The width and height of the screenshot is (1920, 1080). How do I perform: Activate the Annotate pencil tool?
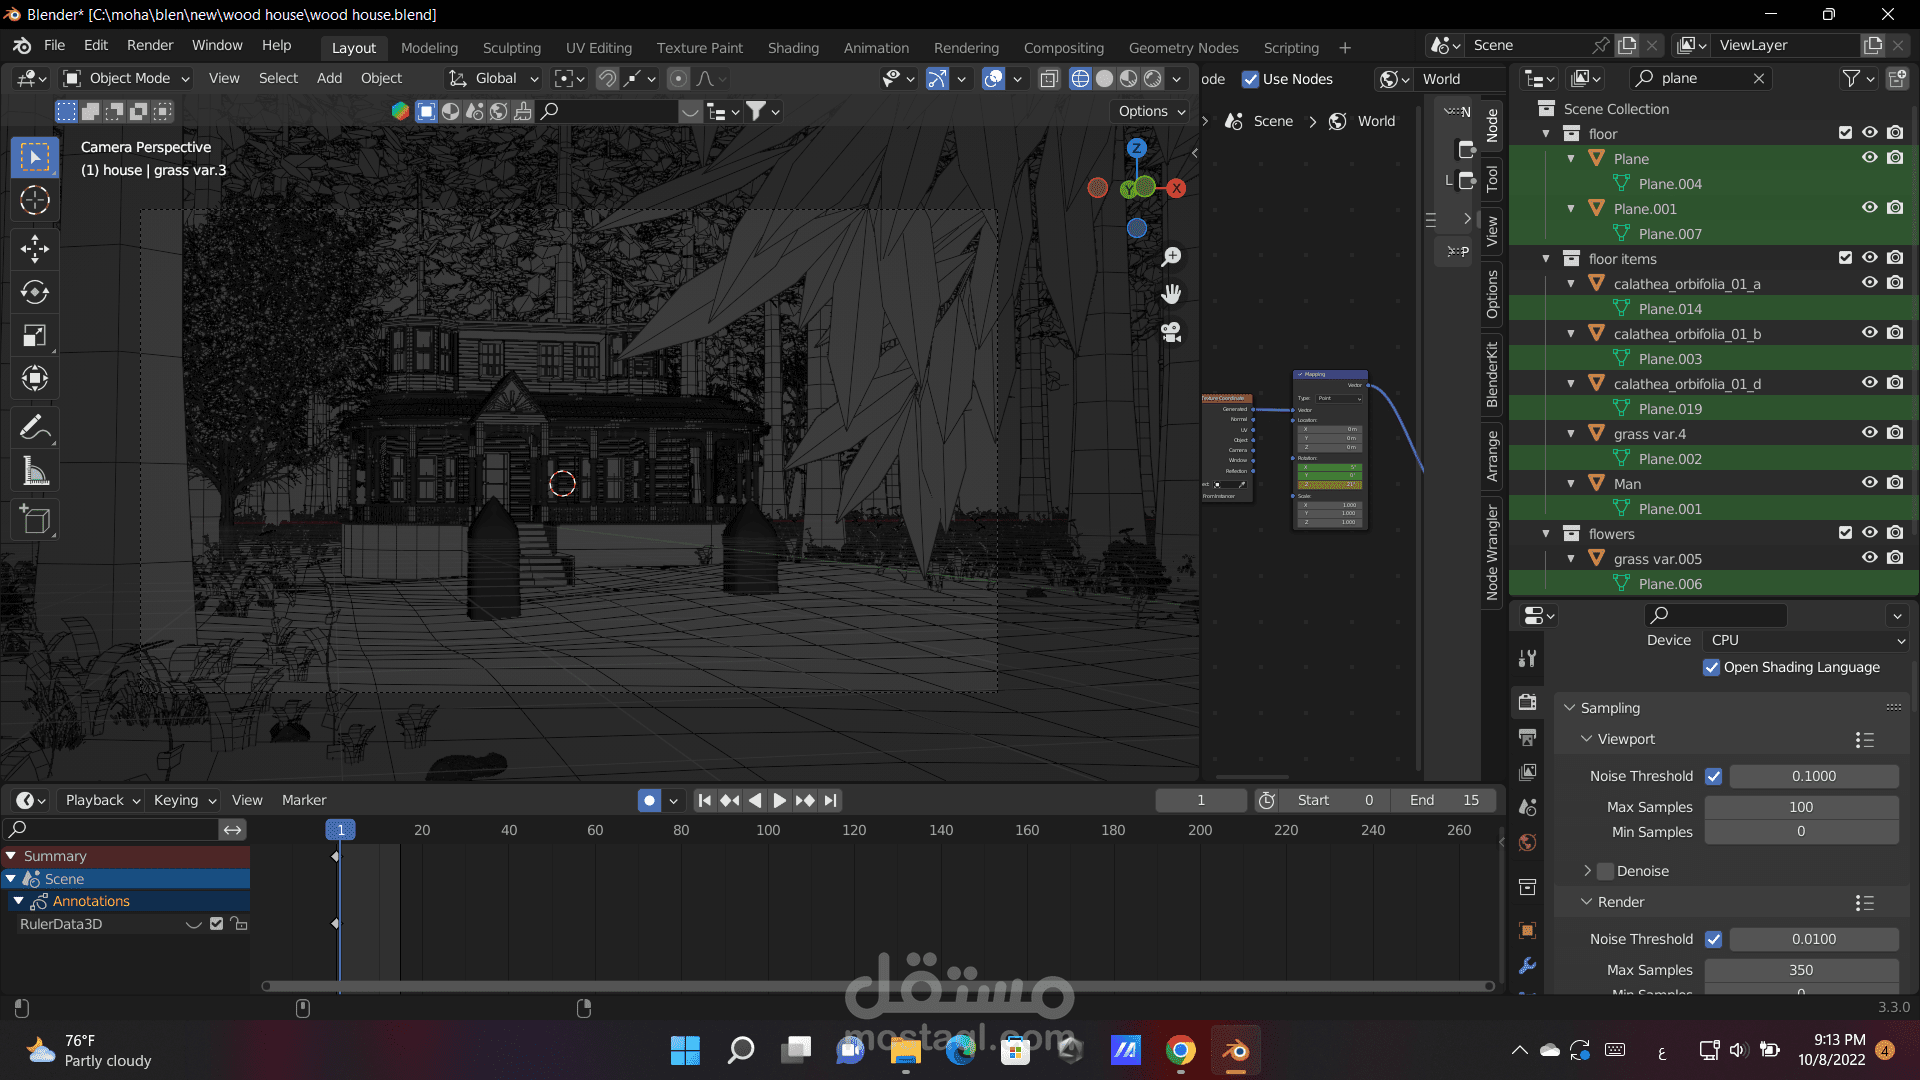click(x=35, y=428)
